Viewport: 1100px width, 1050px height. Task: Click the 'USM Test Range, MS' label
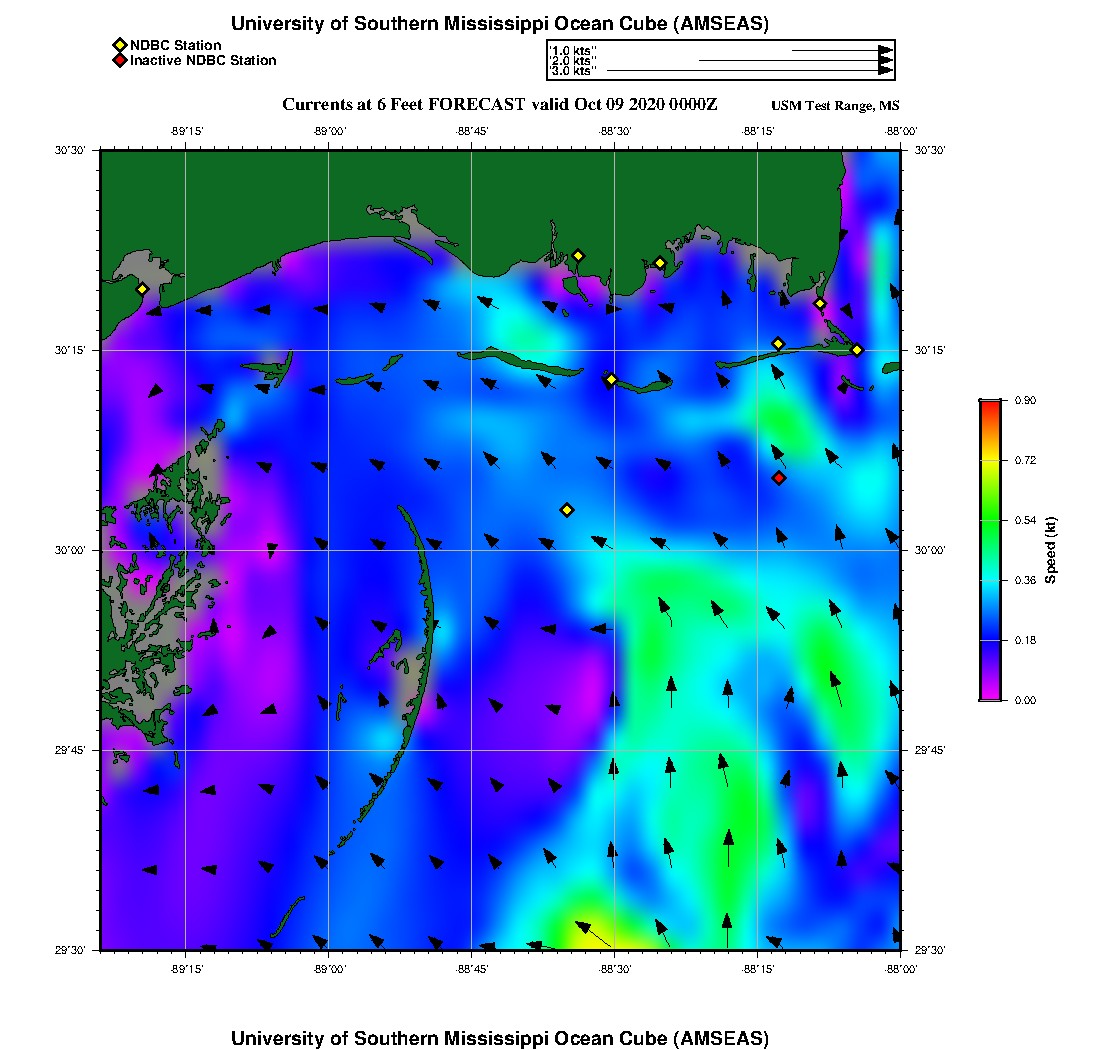point(835,107)
